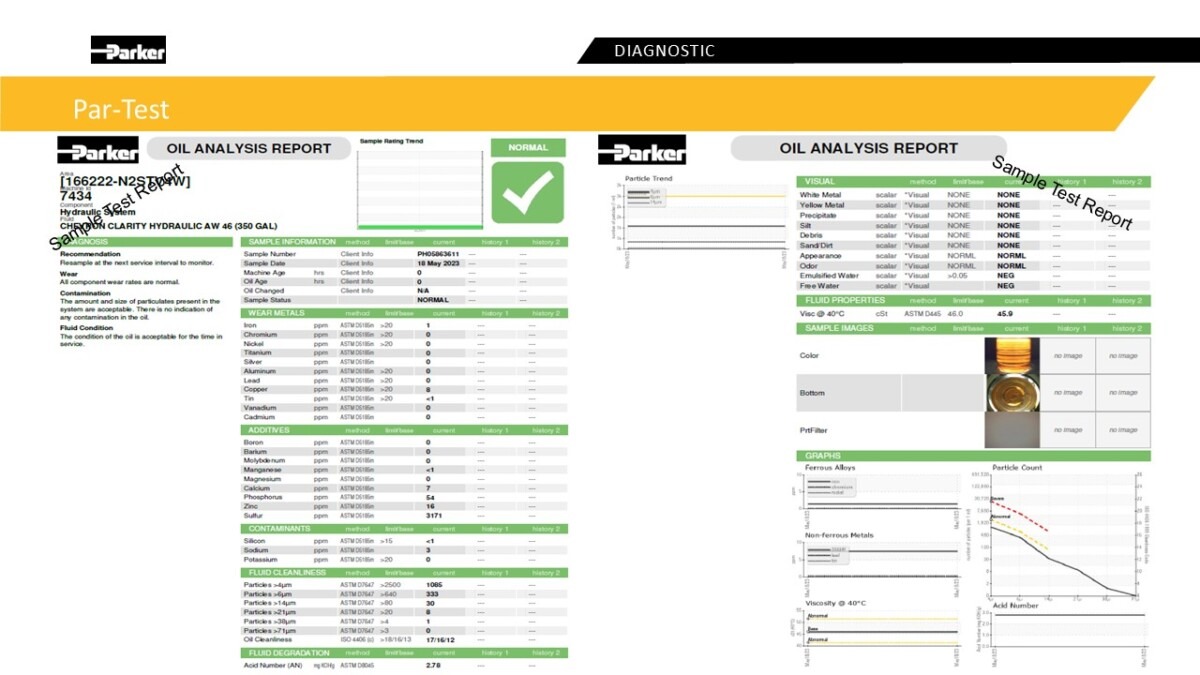
Task: Select the SAMPLE IMAGES section header
Action: tap(973, 328)
